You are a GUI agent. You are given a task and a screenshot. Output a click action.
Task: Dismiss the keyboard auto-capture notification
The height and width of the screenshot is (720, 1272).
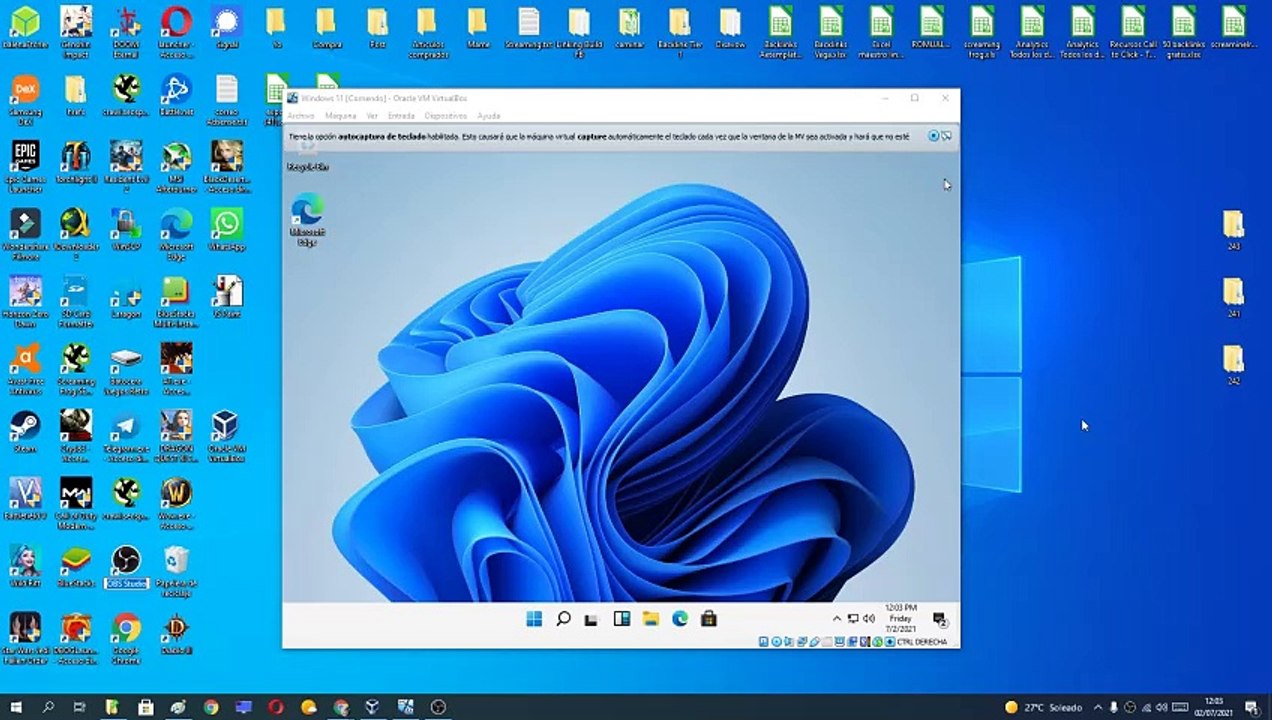933,136
